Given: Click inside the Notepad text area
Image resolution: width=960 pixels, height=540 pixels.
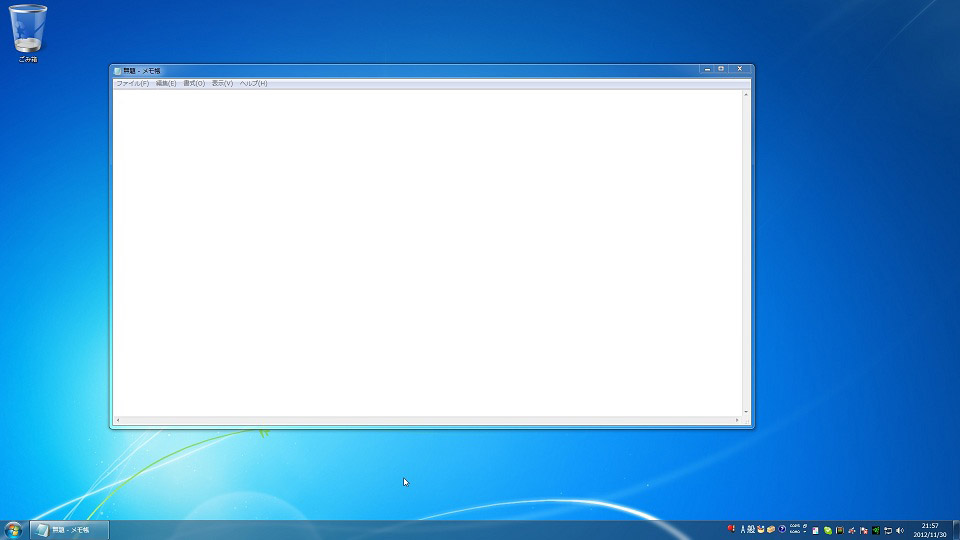Looking at the screenshot, I should click(427, 253).
